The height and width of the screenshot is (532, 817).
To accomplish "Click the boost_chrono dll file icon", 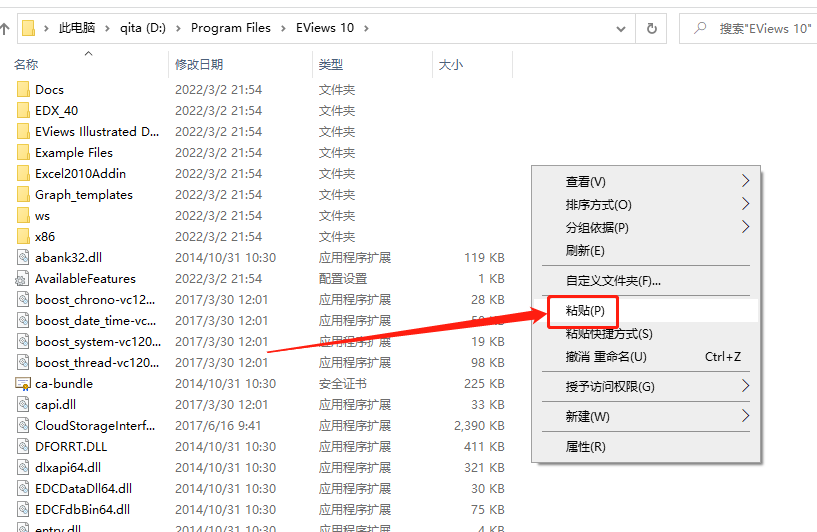I will click(x=23, y=300).
